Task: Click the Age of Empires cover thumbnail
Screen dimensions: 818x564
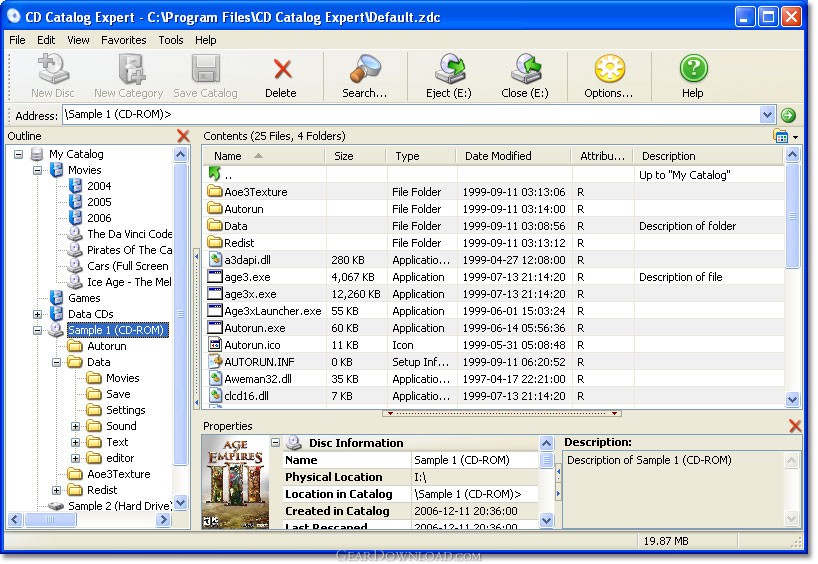Action: pyautogui.click(x=235, y=483)
